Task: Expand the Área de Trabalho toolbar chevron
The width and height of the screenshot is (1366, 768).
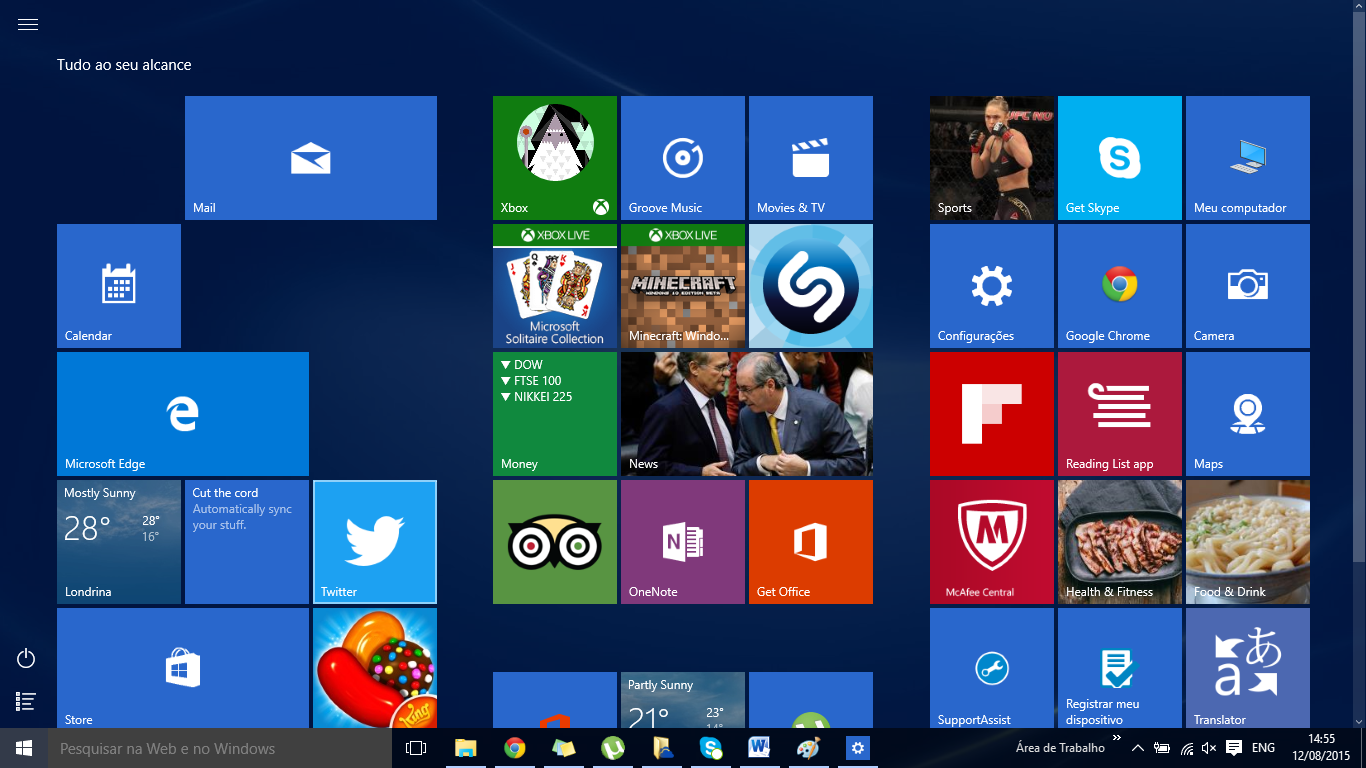Action: pos(1116,738)
